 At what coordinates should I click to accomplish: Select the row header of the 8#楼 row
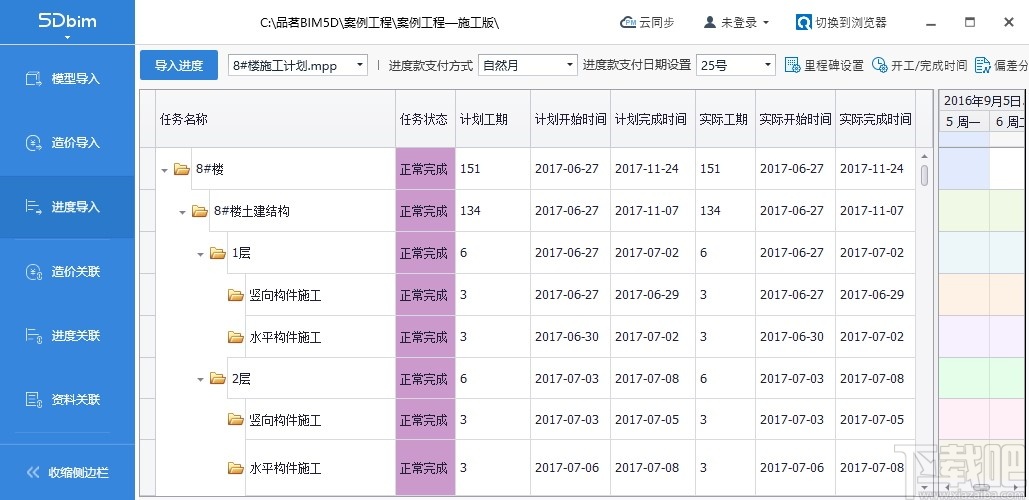click(x=148, y=169)
